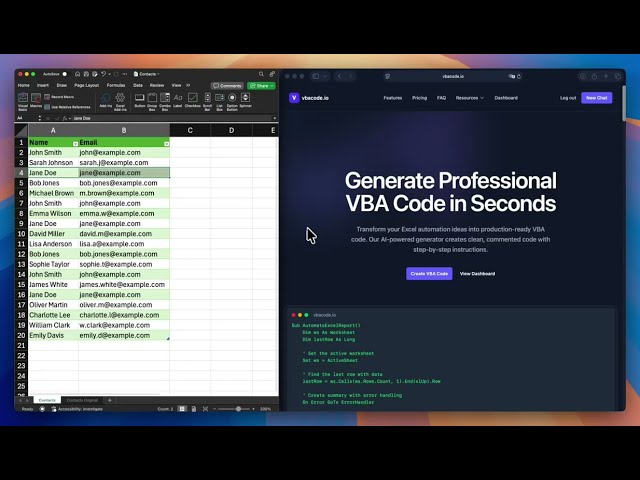The height and width of the screenshot is (480, 640).
Task: Insert a Spinner form control
Action: point(245,98)
